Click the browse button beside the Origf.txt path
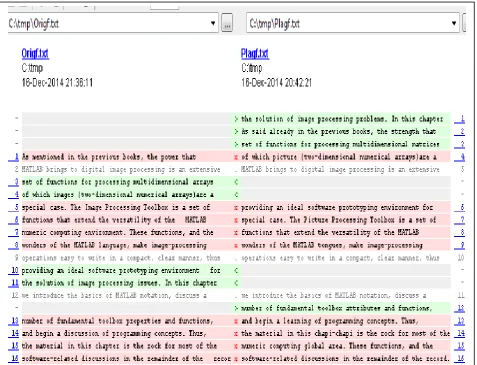Image resolution: width=477 pixels, height=365 pixels. point(227,23)
